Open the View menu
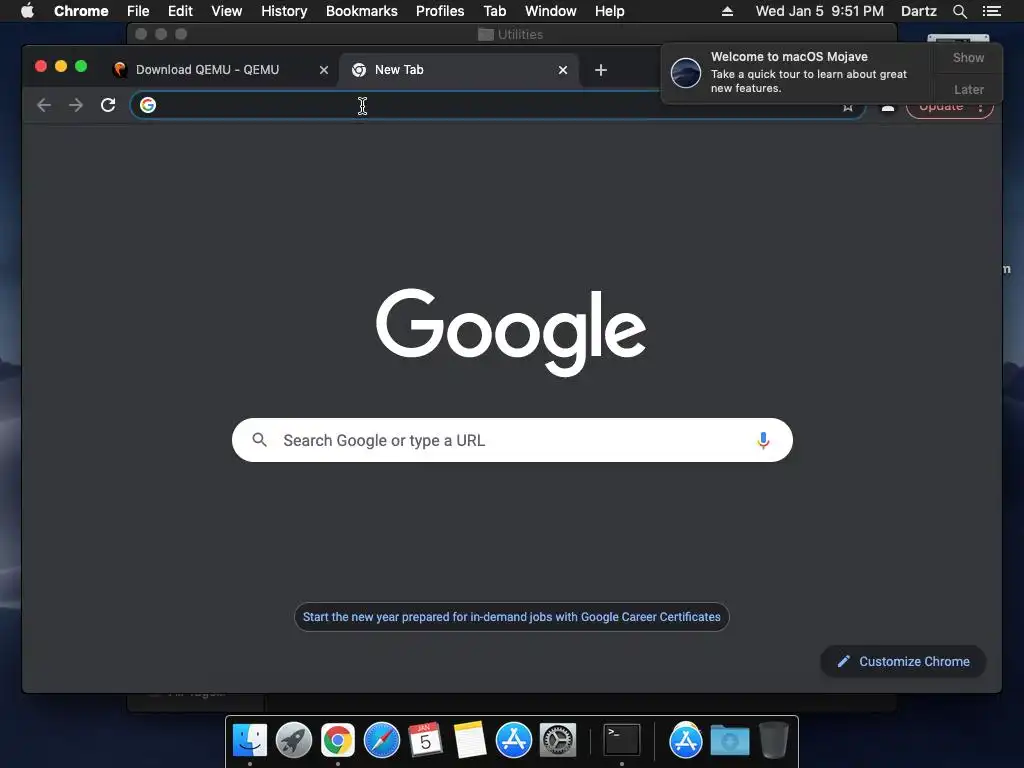The height and width of the screenshot is (768, 1024). point(227,11)
